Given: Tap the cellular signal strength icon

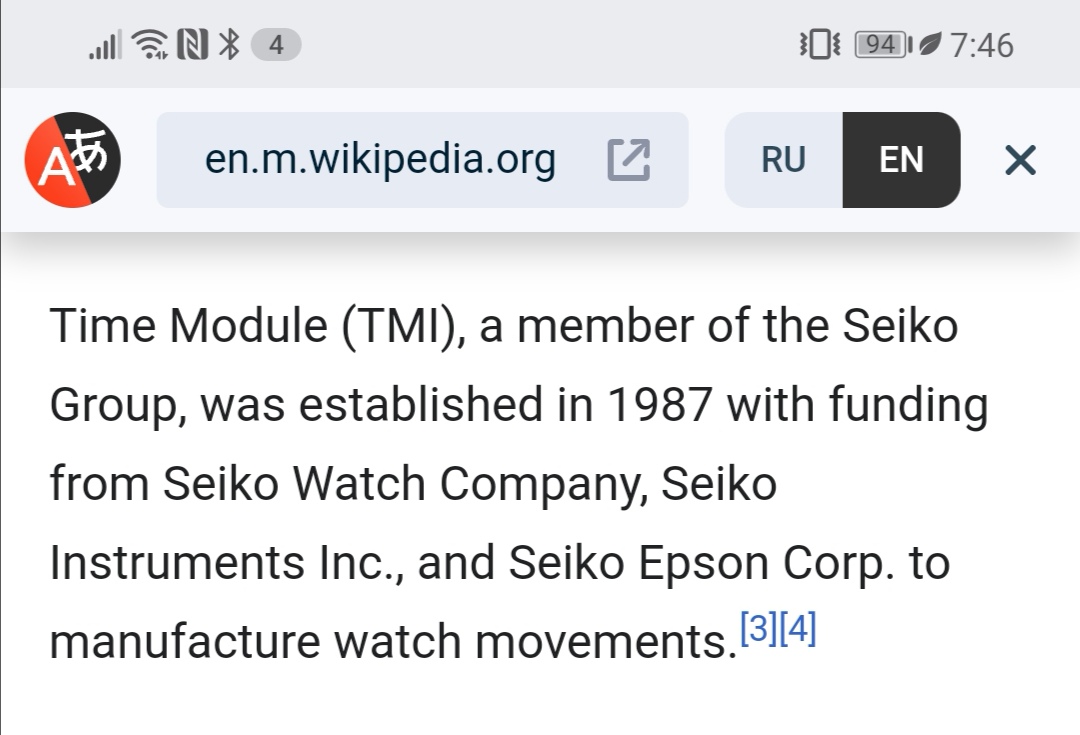Looking at the screenshot, I should [x=104, y=45].
